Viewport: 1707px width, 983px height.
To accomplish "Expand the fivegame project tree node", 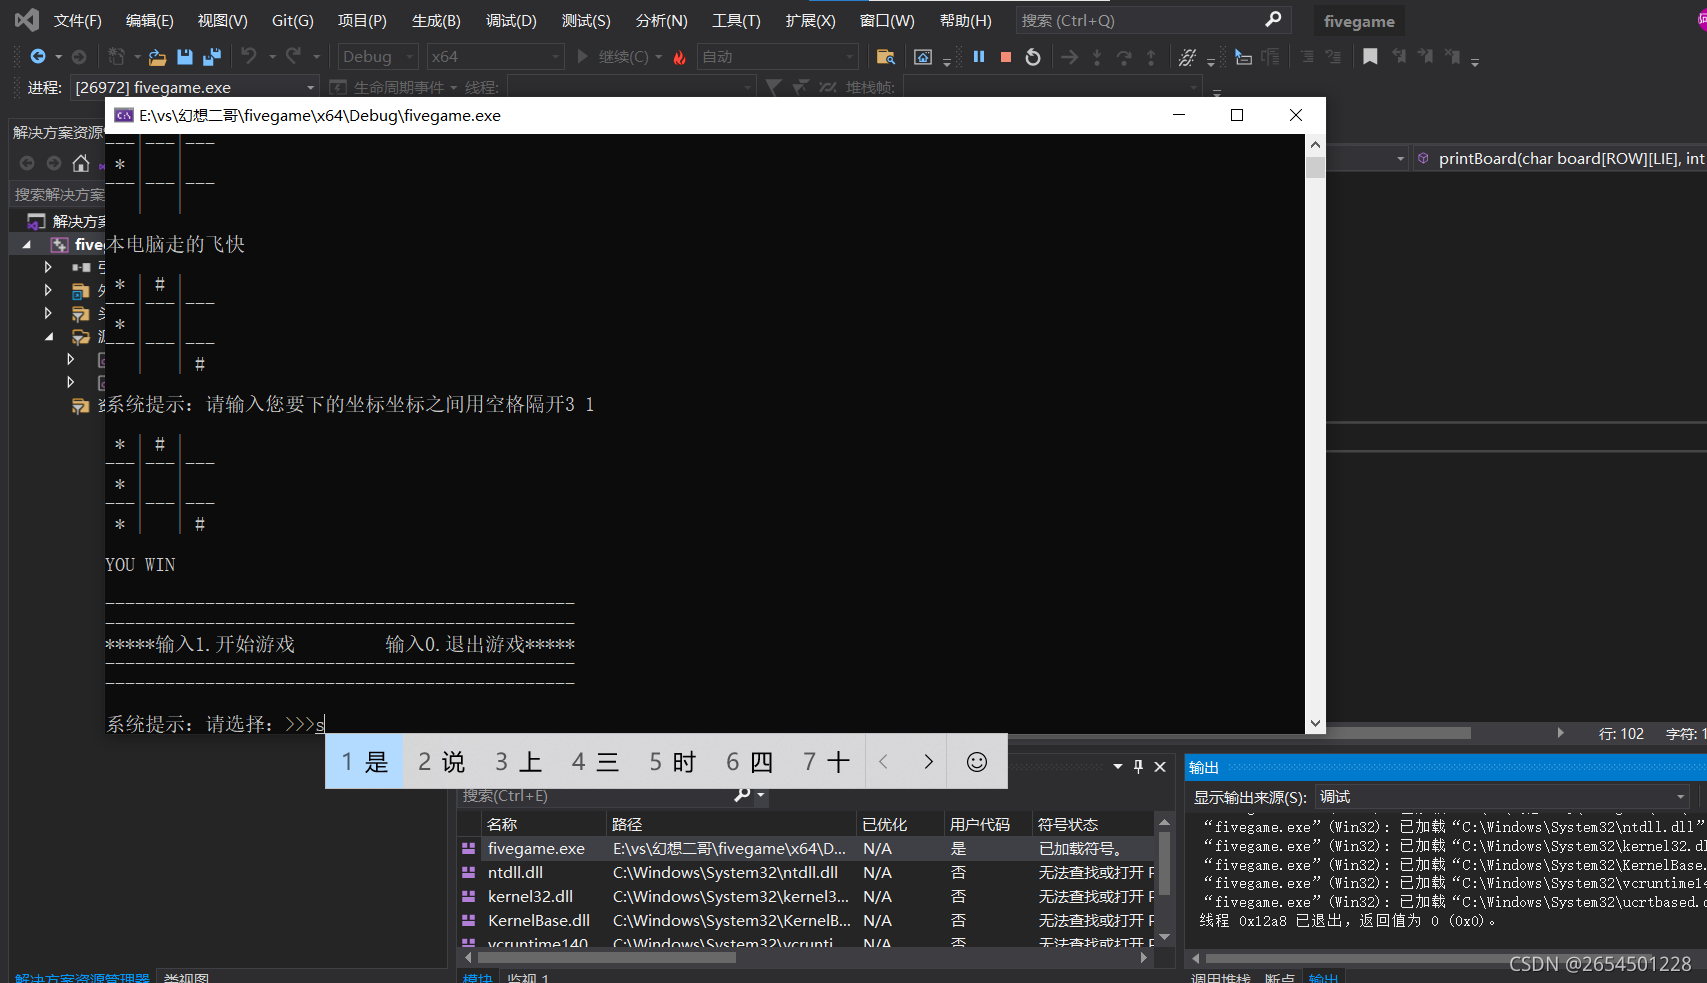I will 27,244.
